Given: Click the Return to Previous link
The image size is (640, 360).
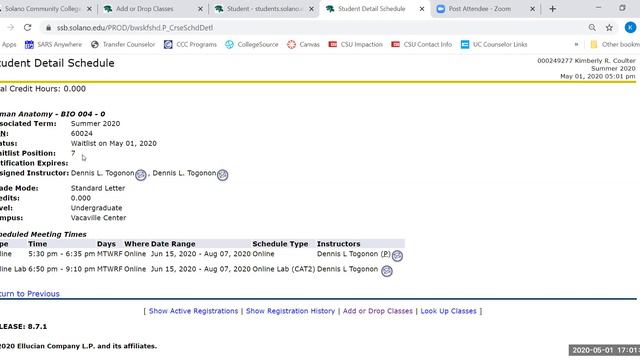Looking at the screenshot, I should 29,293.
